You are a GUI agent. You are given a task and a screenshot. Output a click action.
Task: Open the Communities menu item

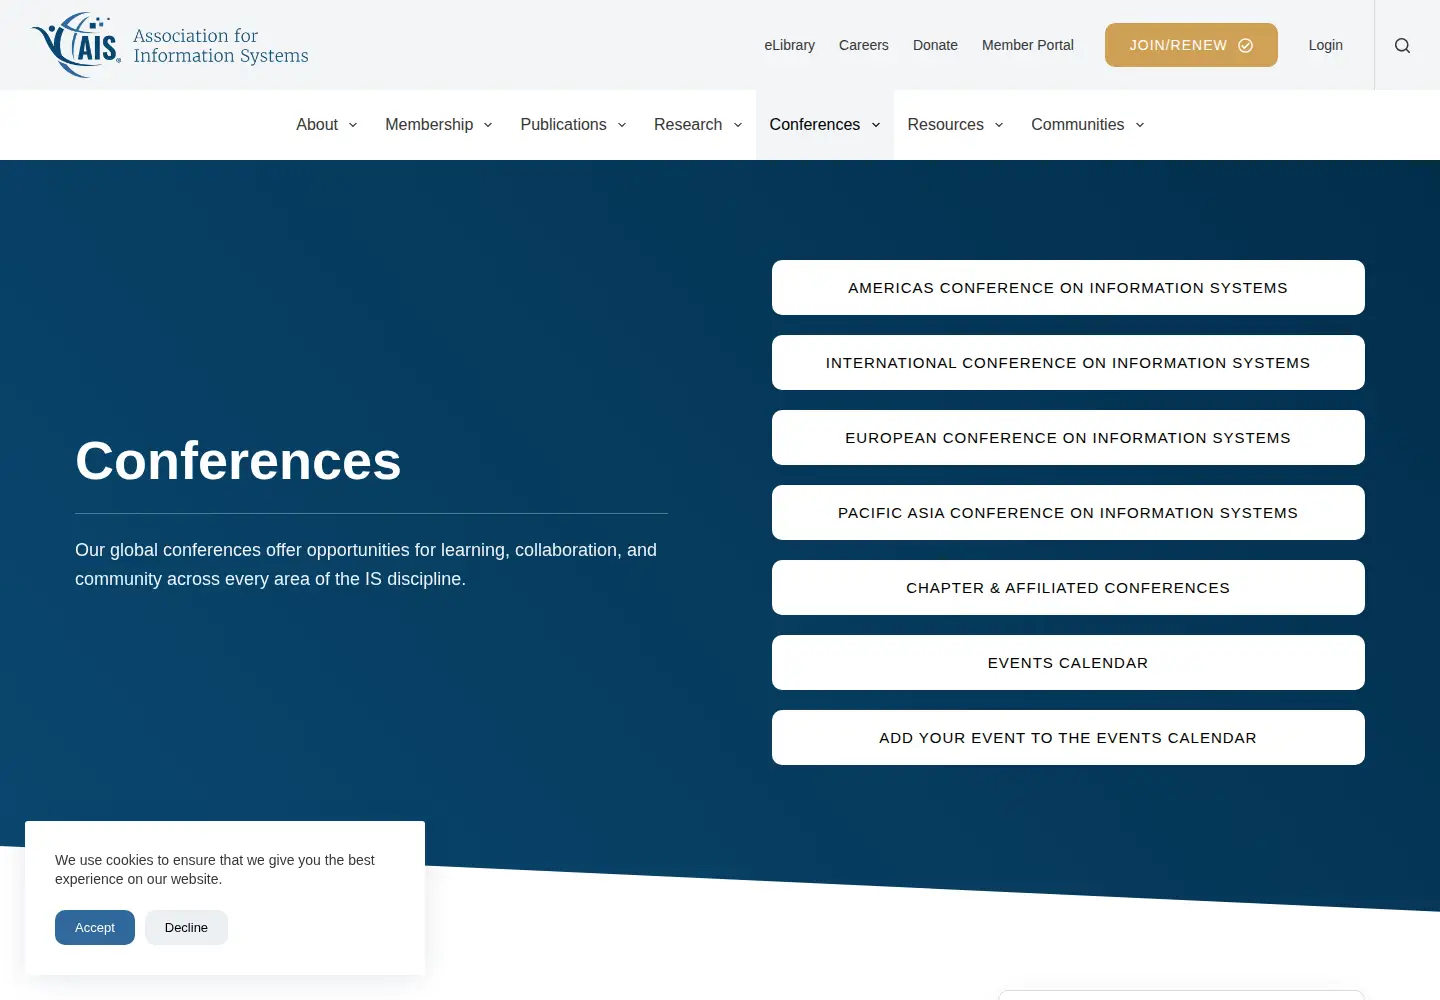coord(1077,125)
